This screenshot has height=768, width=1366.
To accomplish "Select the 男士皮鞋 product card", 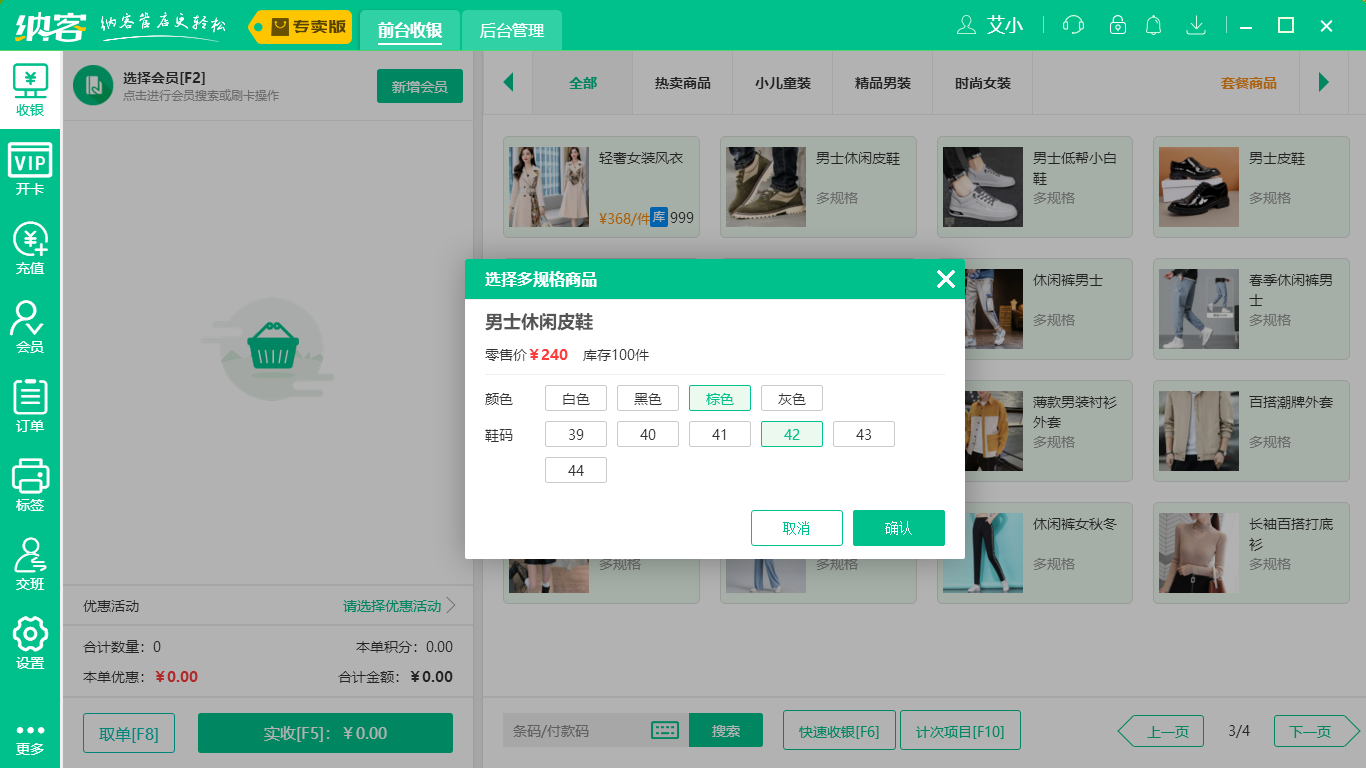I will (1251, 187).
